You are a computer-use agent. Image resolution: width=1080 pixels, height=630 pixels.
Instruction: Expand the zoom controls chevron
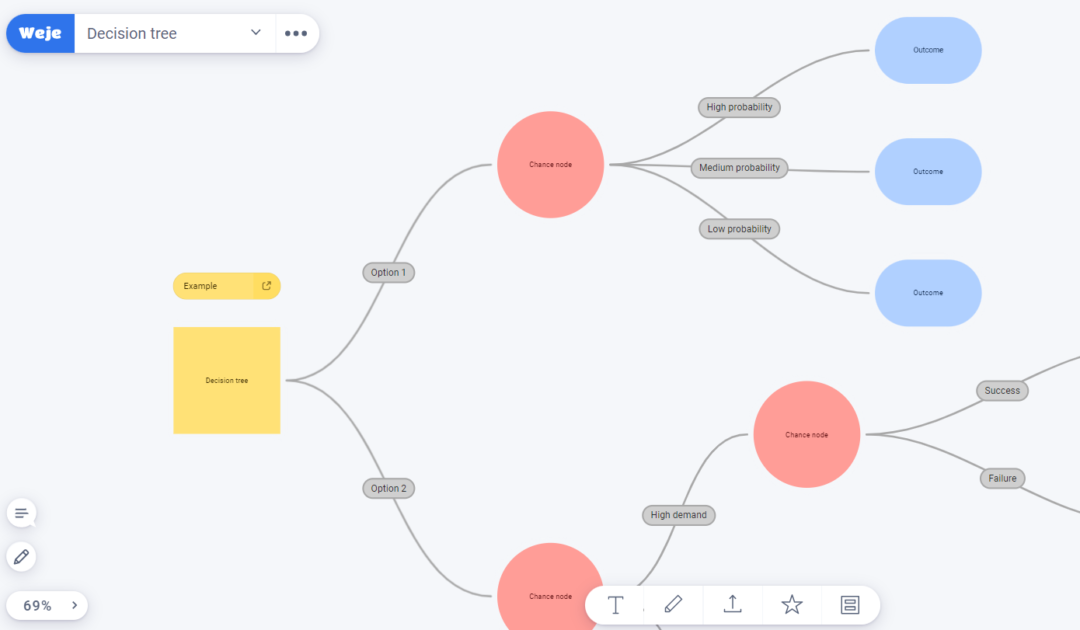coord(73,605)
